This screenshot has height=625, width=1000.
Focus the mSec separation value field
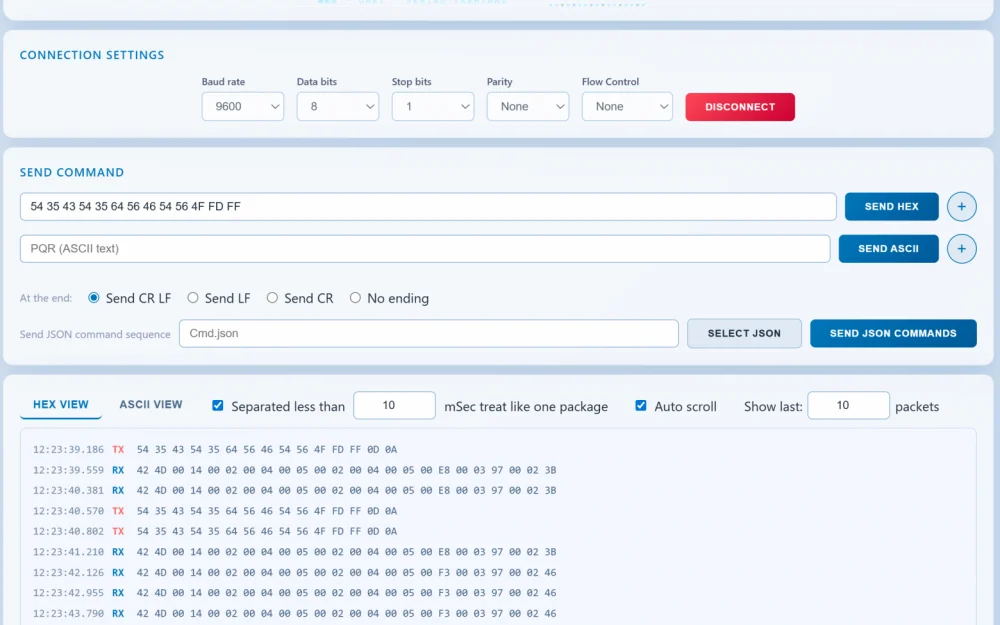[x=394, y=406]
